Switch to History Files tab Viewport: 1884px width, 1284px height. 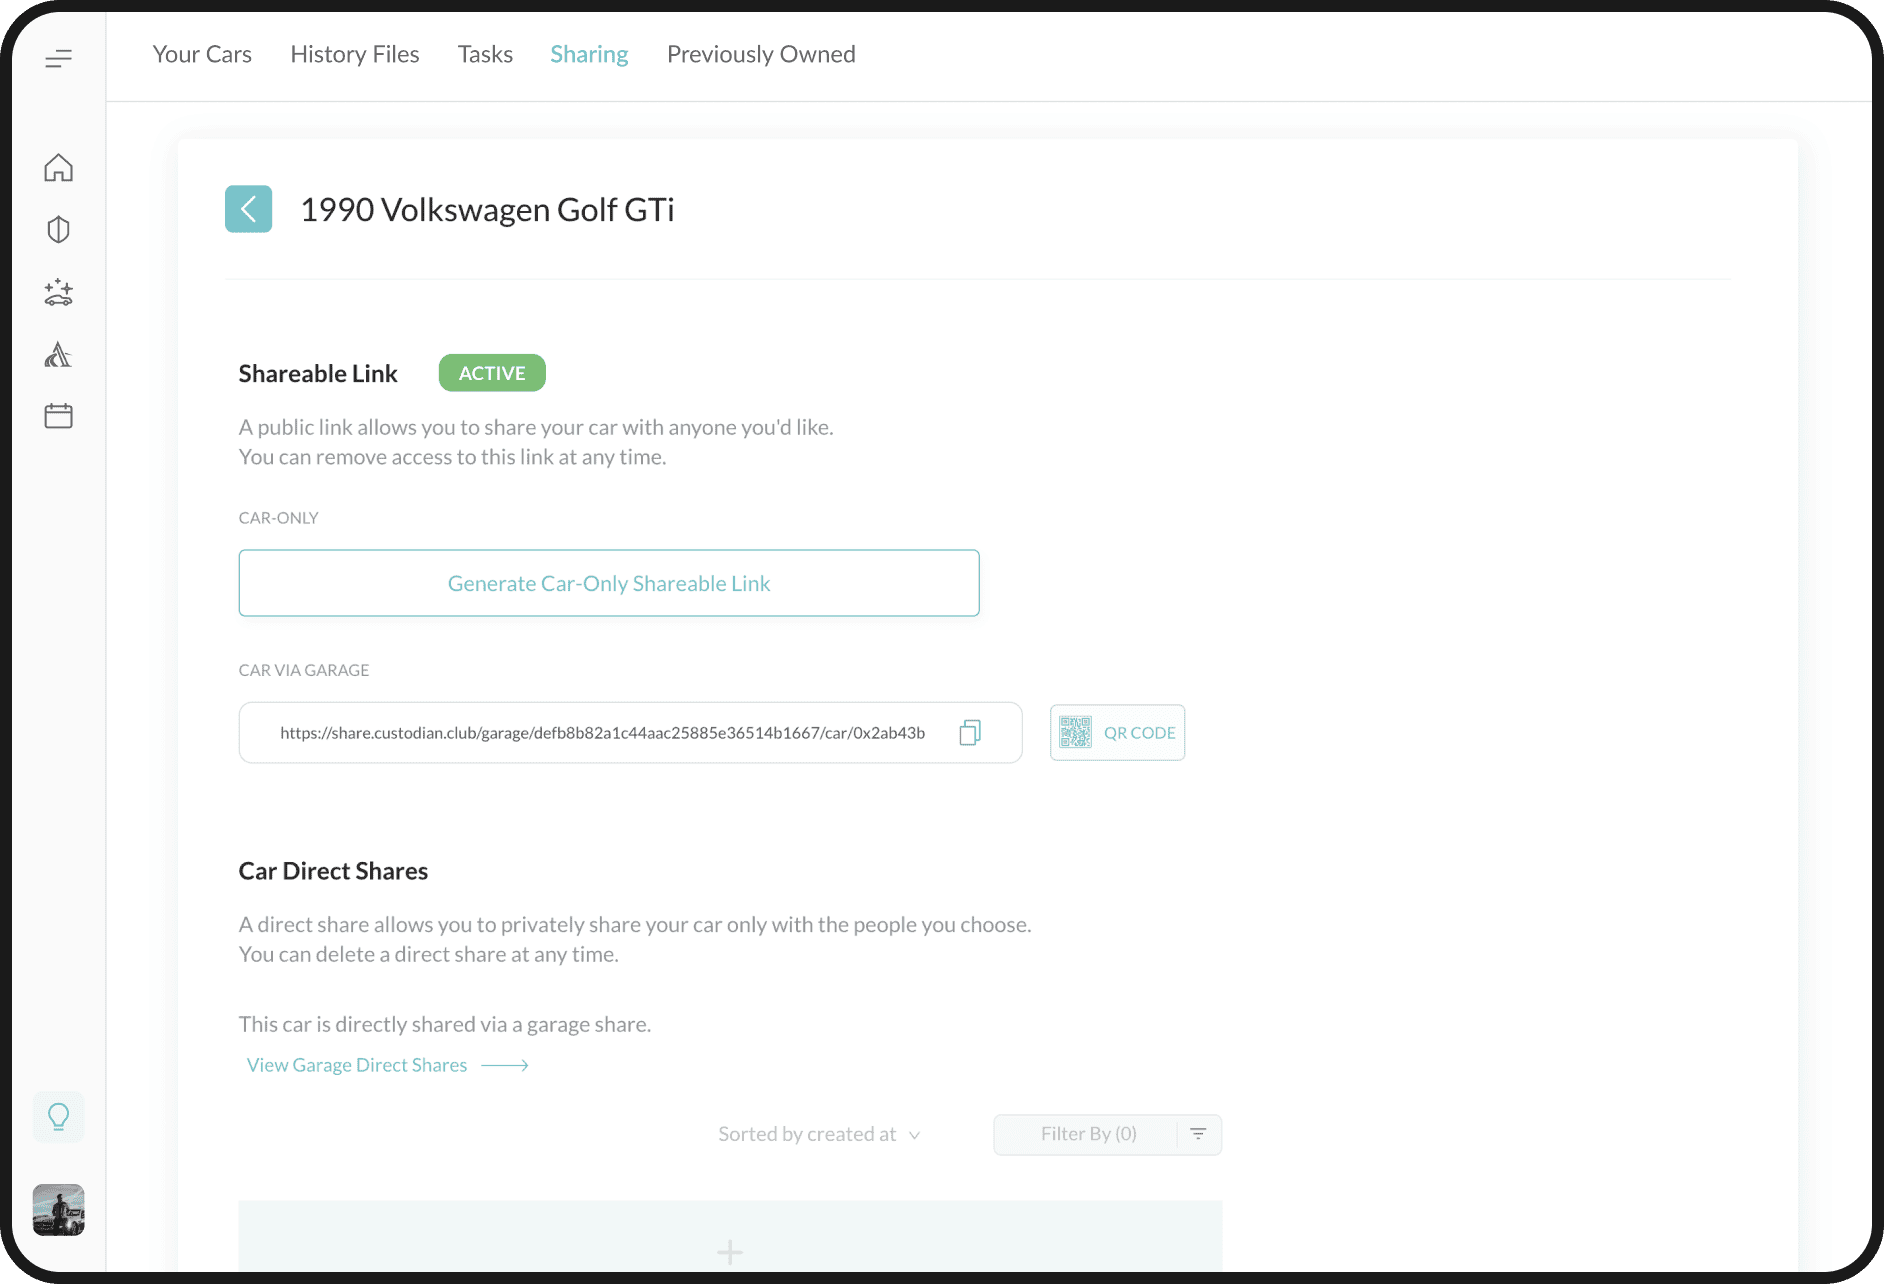[355, 54]
